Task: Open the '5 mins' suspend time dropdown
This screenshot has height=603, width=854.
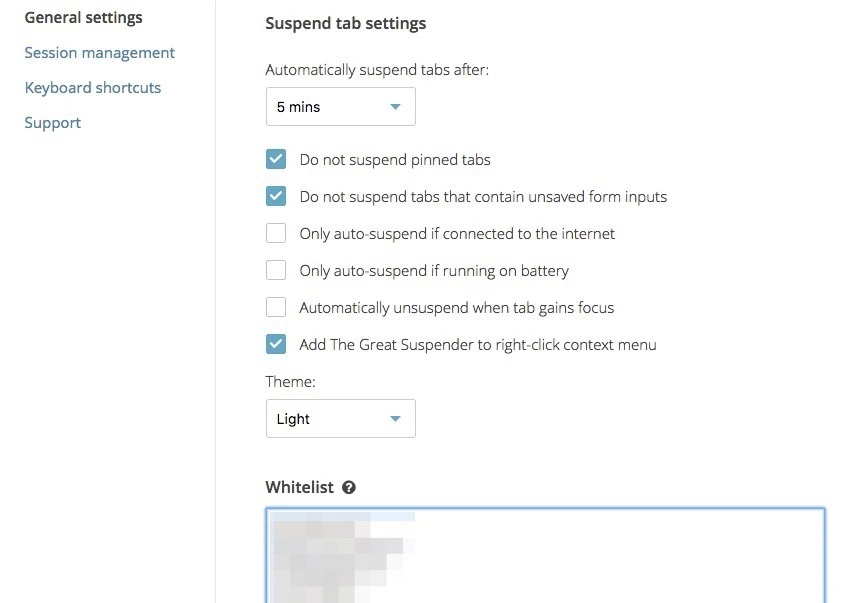Action: 340,107
